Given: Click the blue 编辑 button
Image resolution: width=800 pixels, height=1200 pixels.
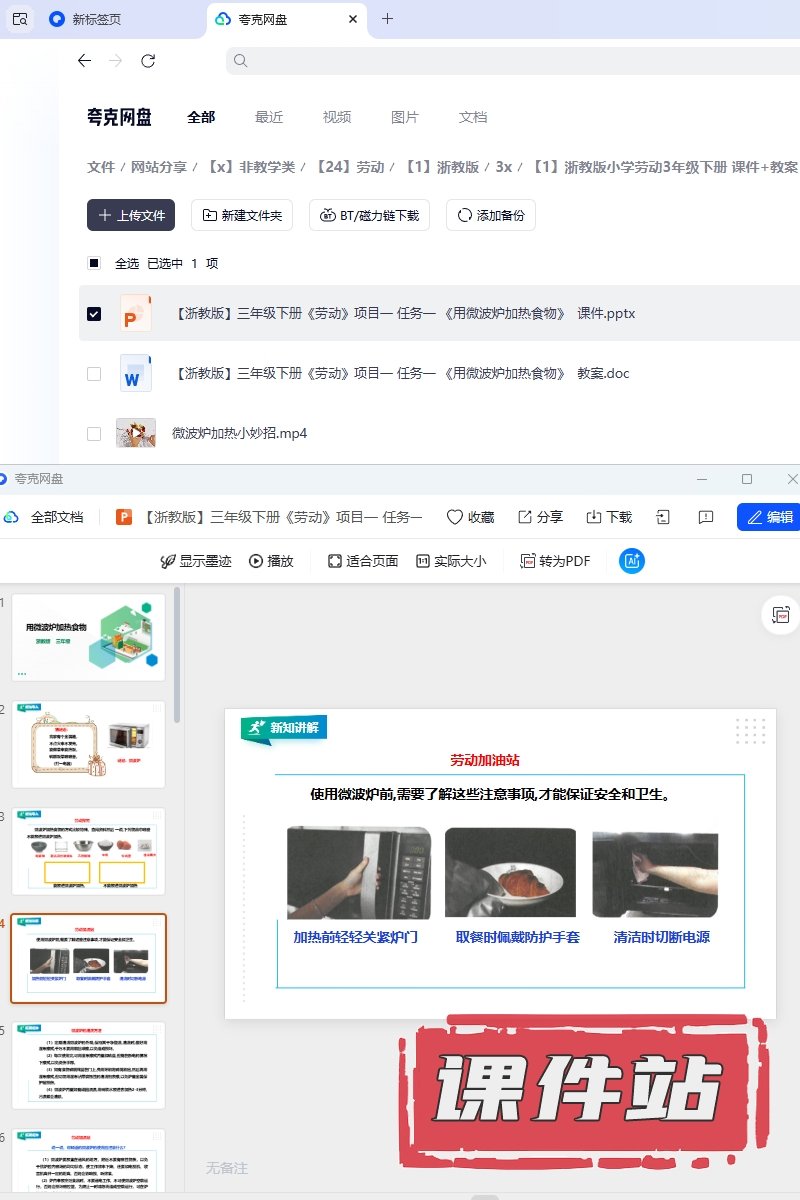Looking at the screenshot, I should [x=769, y=517].
